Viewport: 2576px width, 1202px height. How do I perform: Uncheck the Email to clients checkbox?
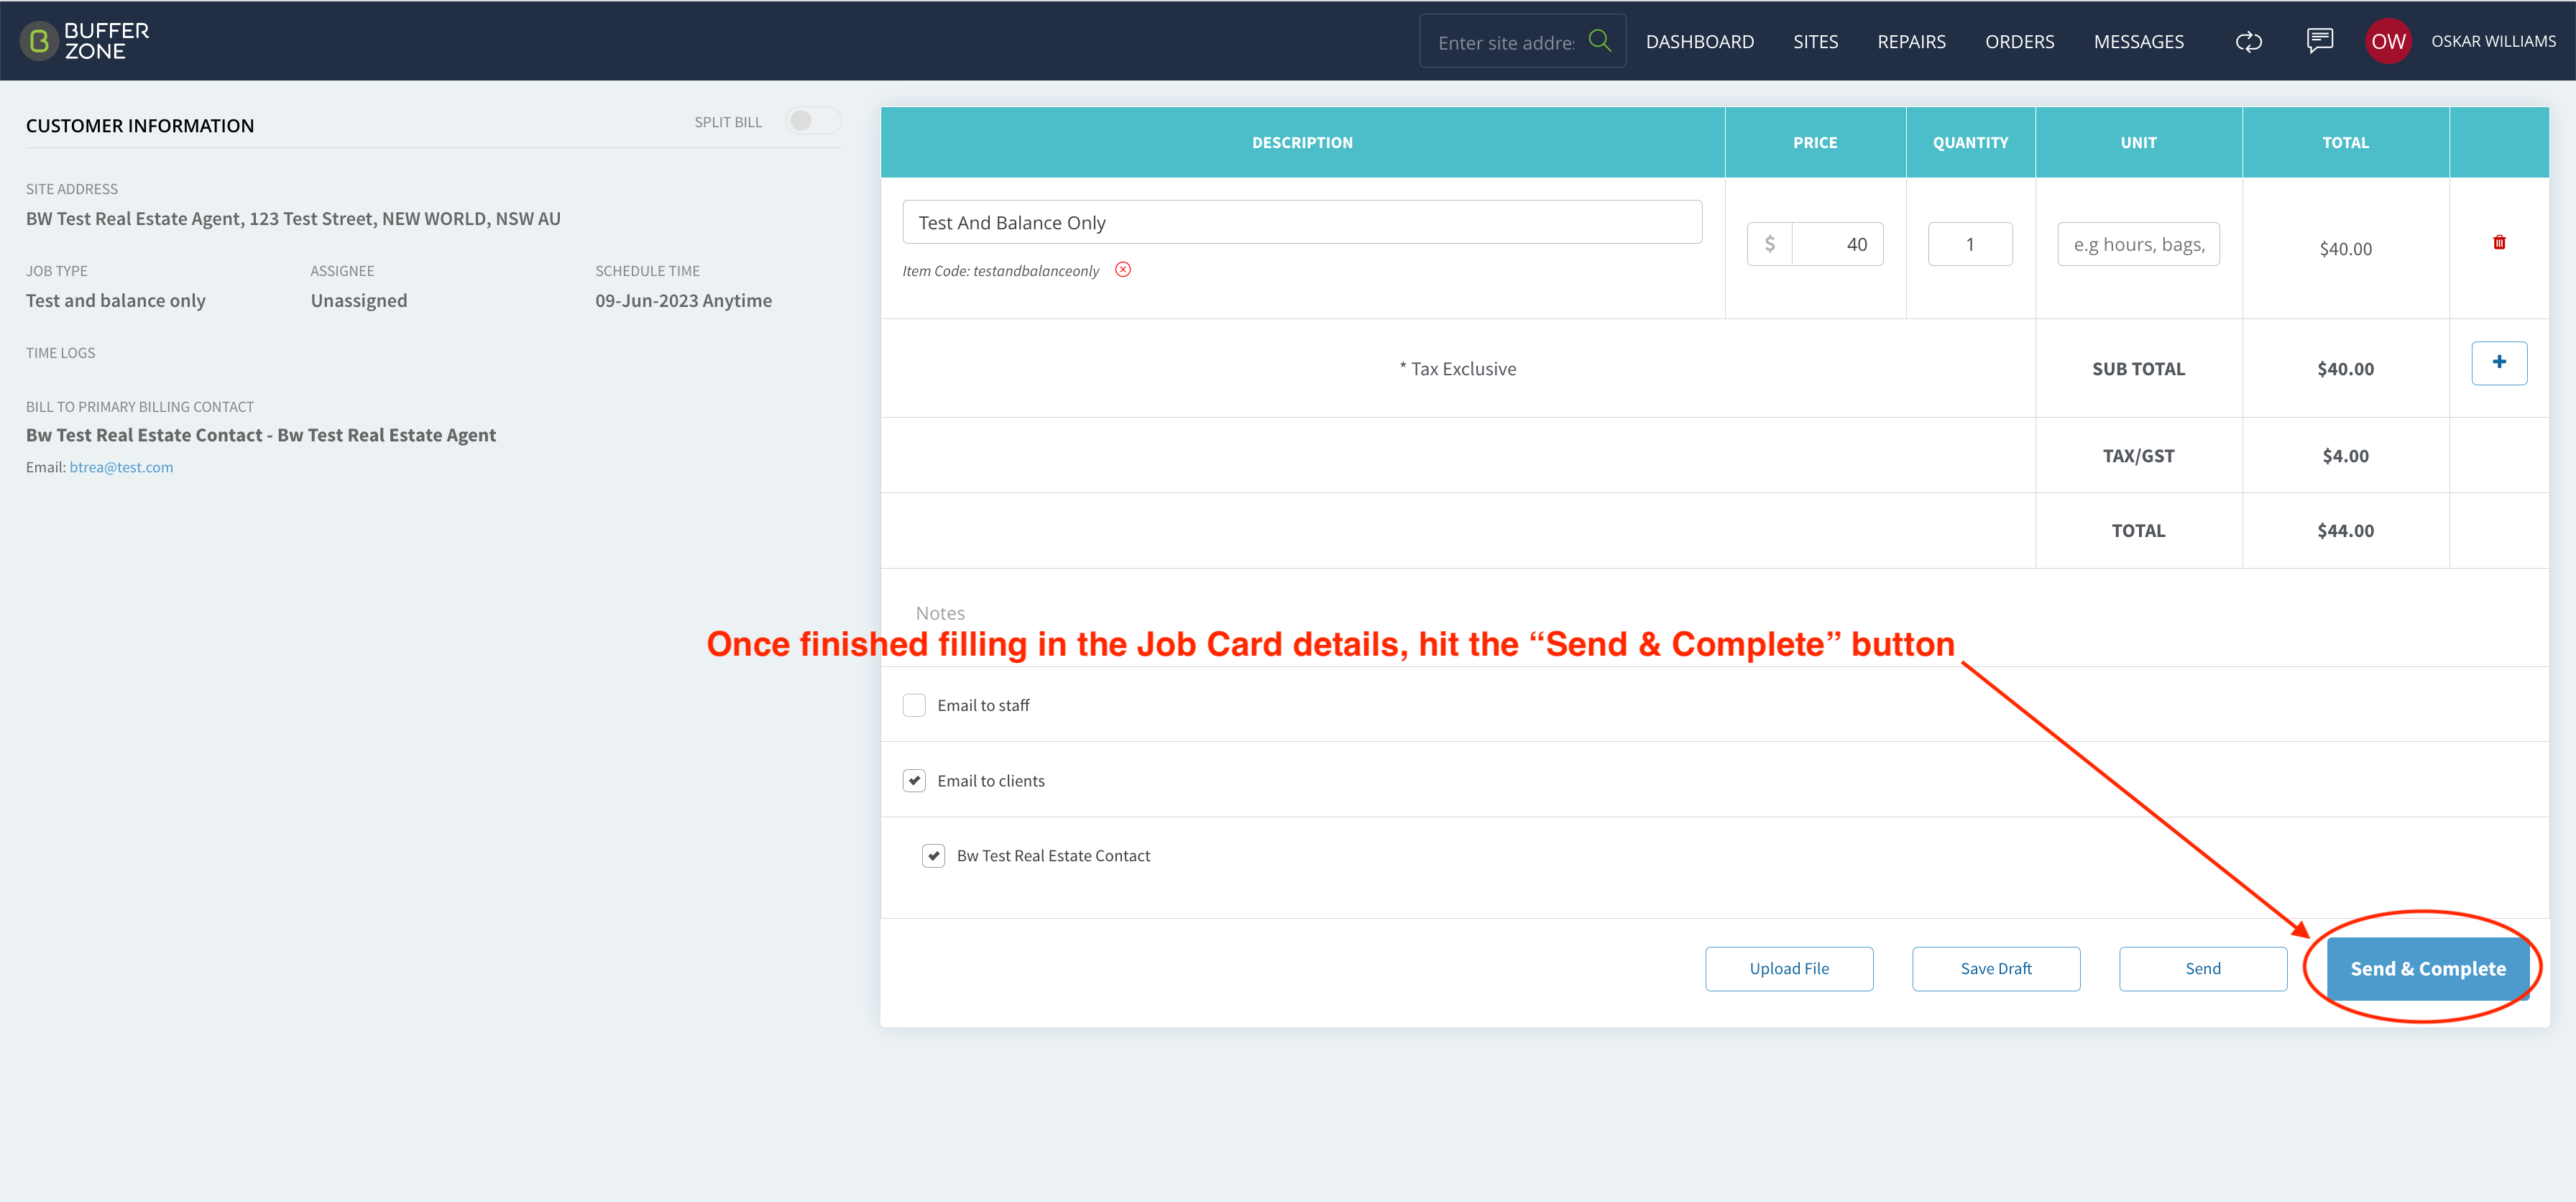coord(913,780)
